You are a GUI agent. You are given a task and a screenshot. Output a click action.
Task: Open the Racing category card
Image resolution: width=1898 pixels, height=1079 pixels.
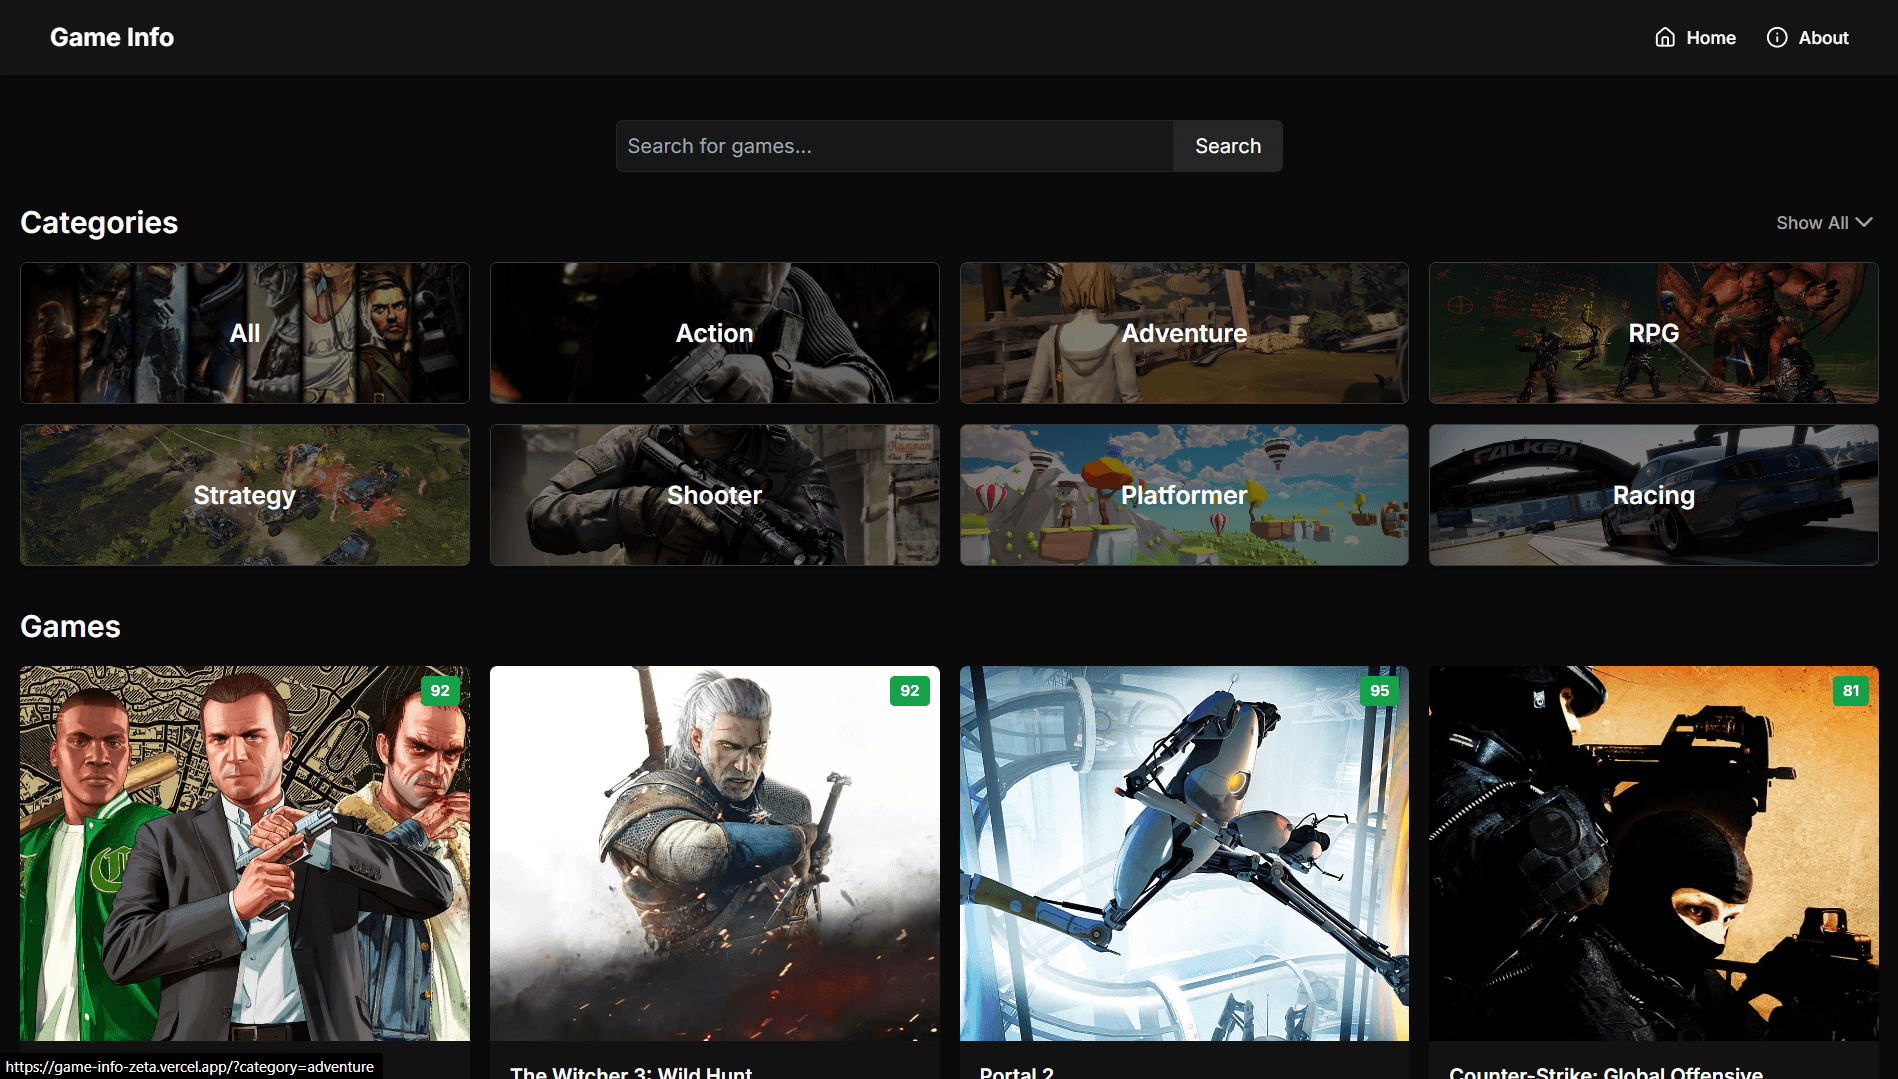pyautogui.click(x=1654, y=495)
